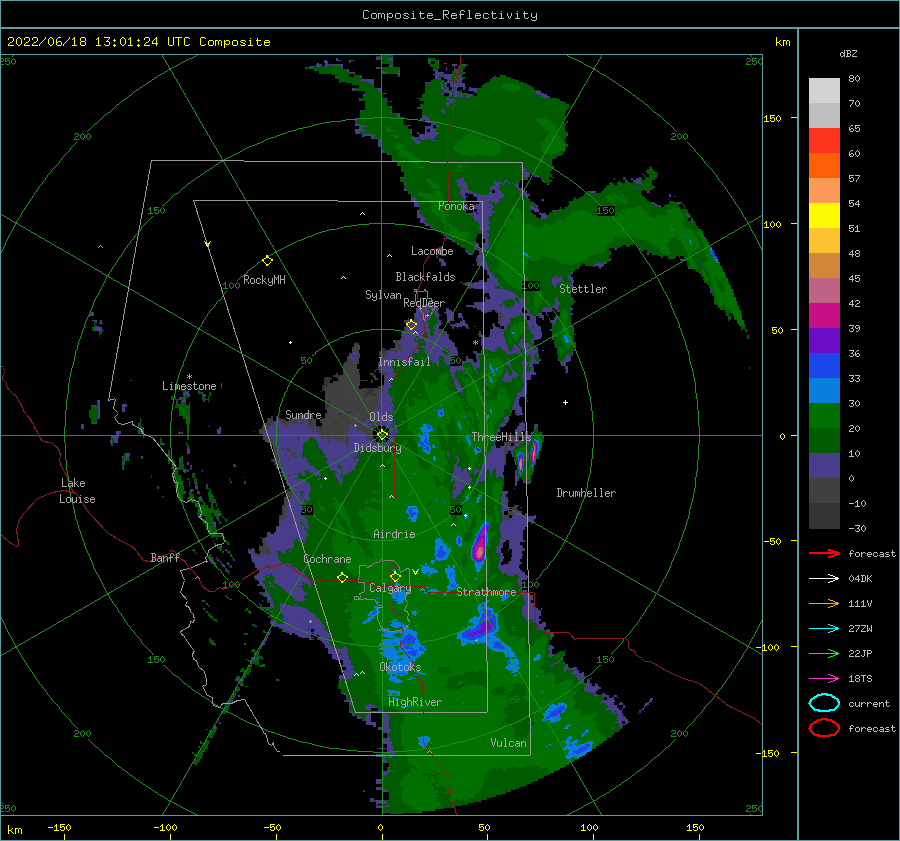Click the Composite_Reflectivity title text

pos(449,15)
